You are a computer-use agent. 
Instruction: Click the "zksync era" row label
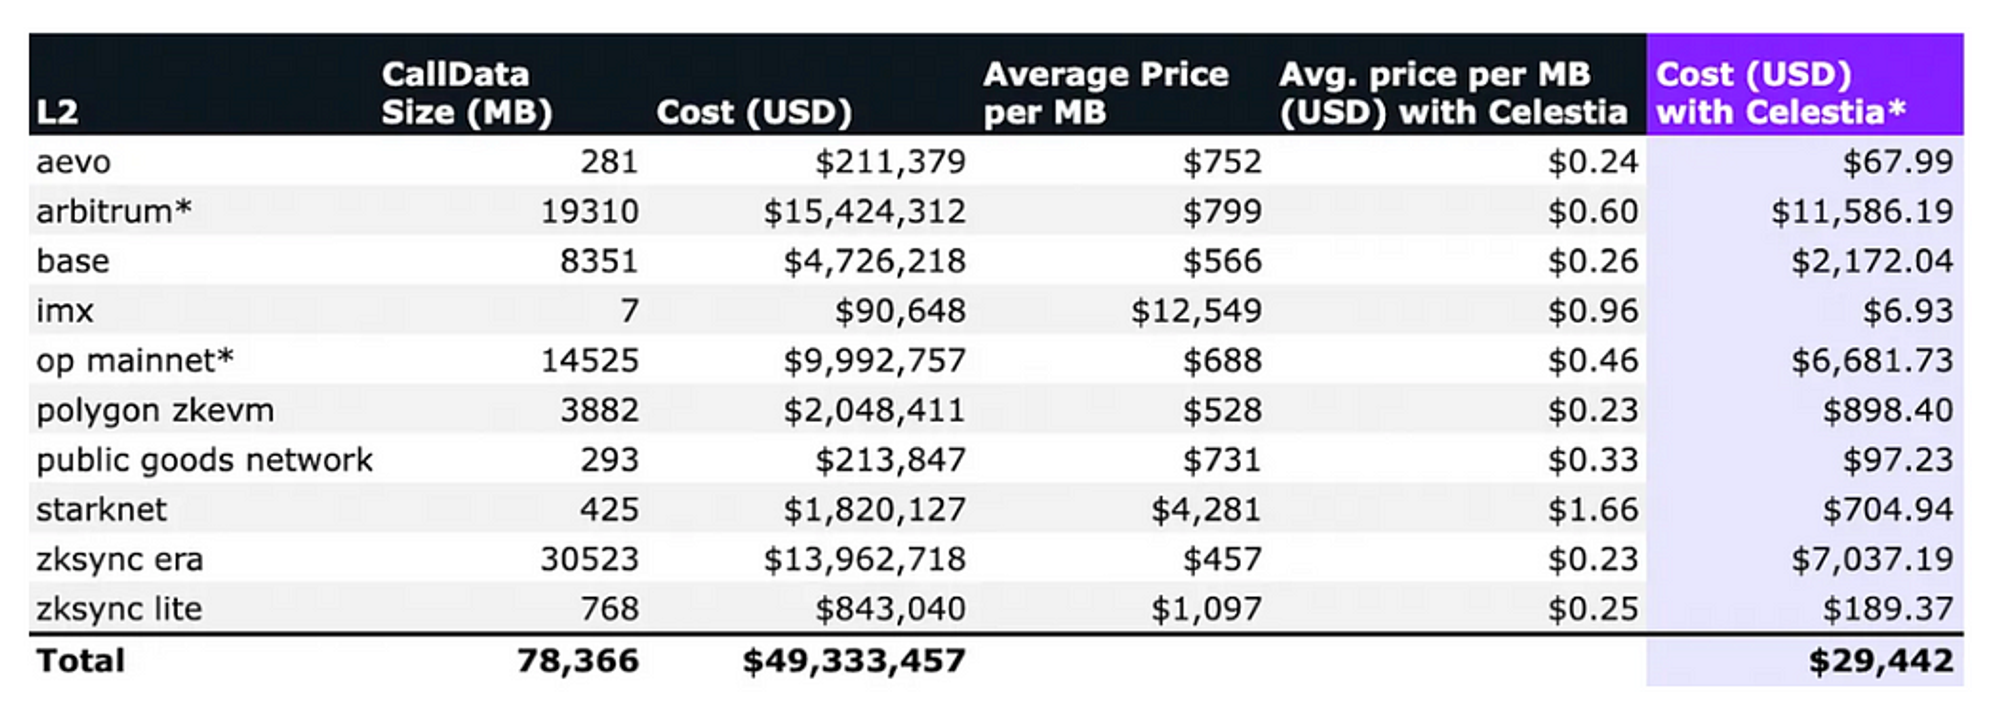pyautogui.click(x=119, y=559)
